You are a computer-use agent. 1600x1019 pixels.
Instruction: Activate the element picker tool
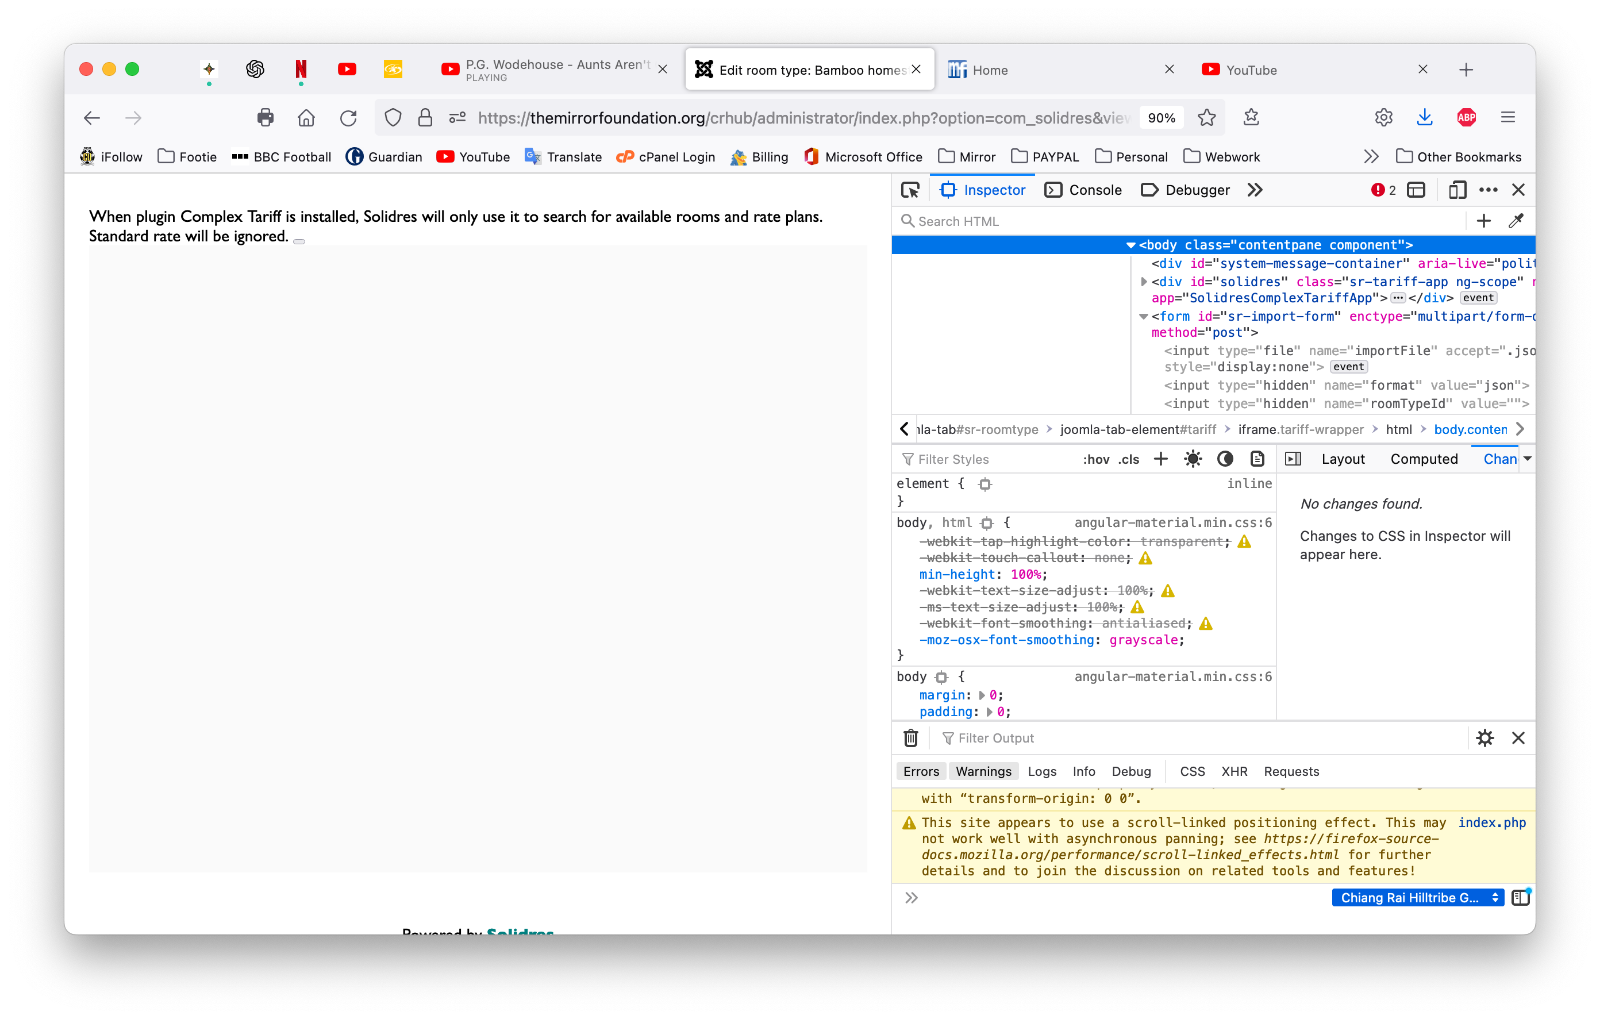910,190
